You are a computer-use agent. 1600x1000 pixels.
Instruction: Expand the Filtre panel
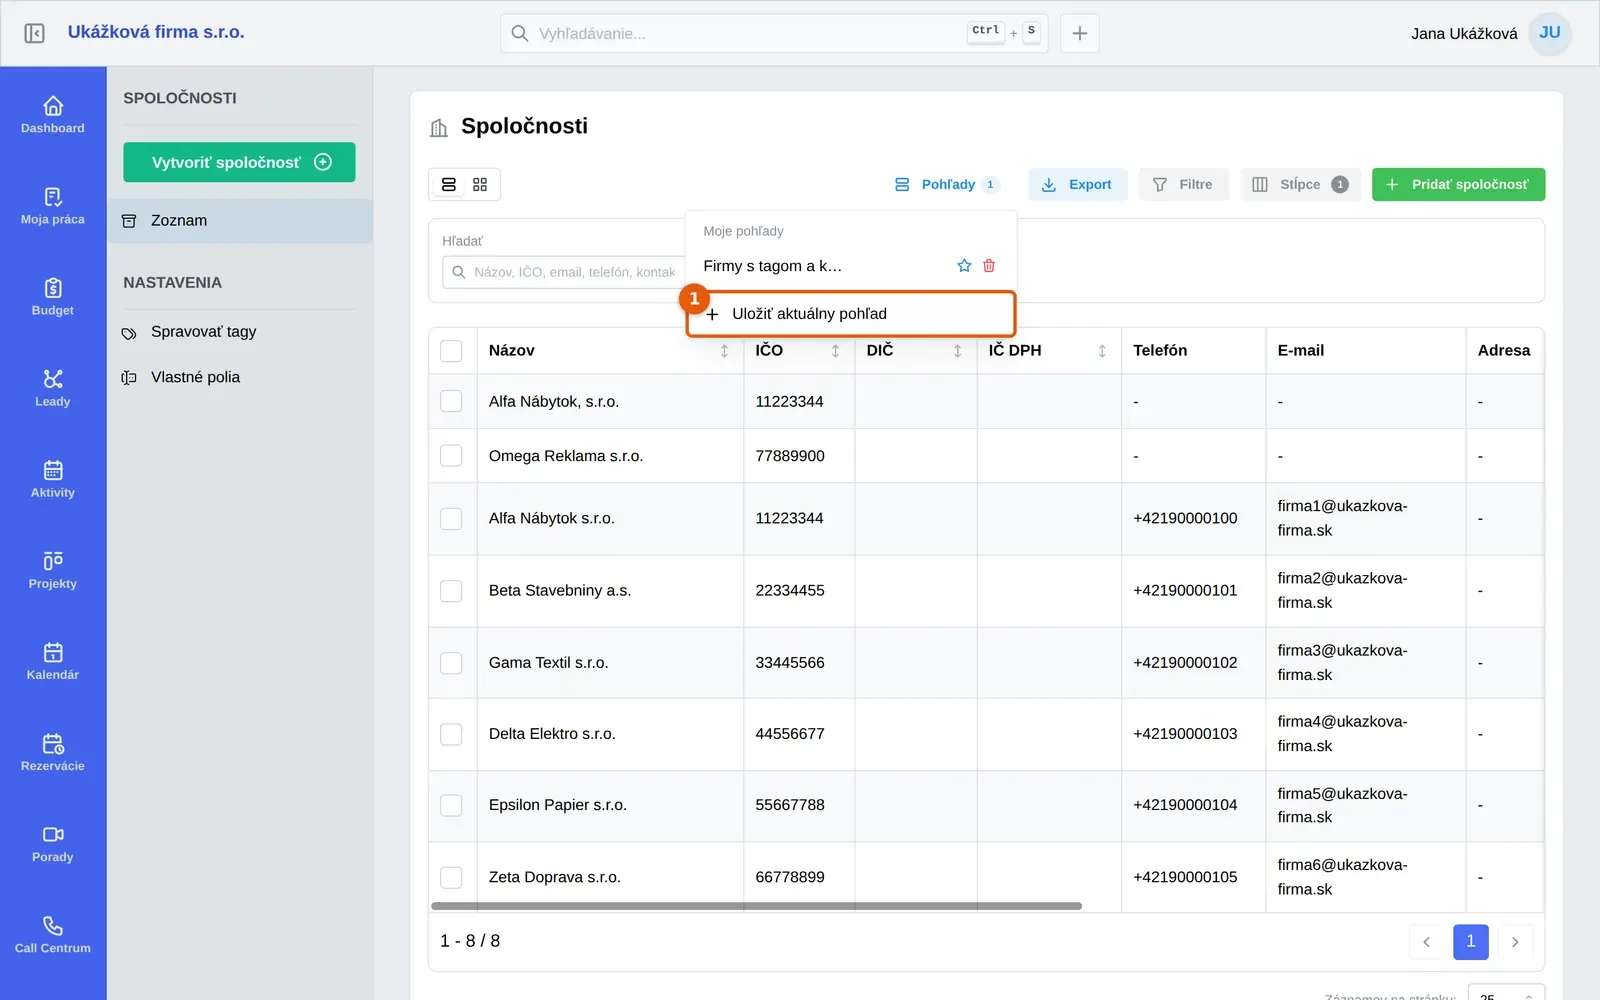1183,184
